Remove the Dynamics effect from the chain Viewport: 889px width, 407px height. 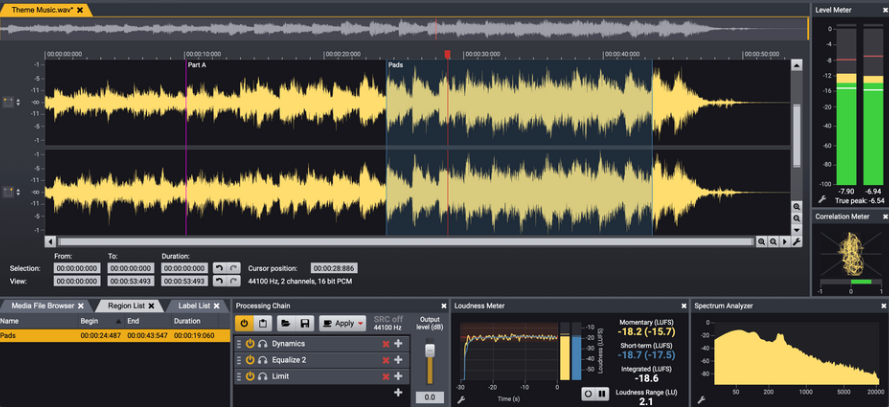point(385,344)
